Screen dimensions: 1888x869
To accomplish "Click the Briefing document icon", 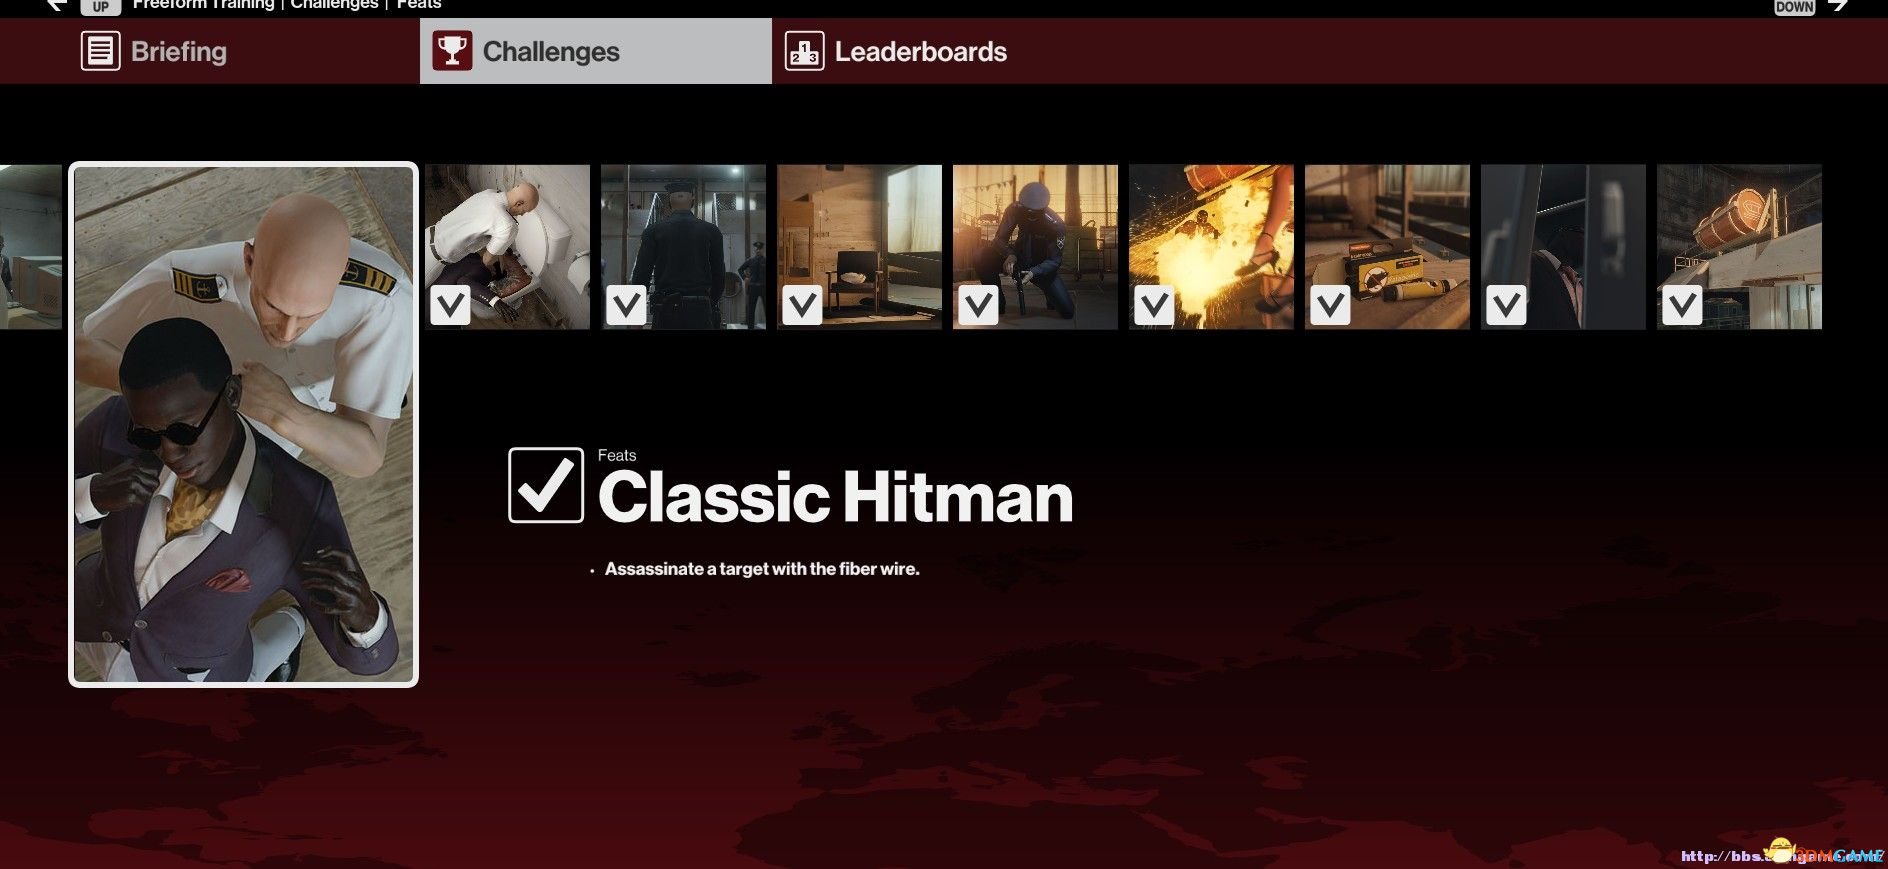I will 100,51.
